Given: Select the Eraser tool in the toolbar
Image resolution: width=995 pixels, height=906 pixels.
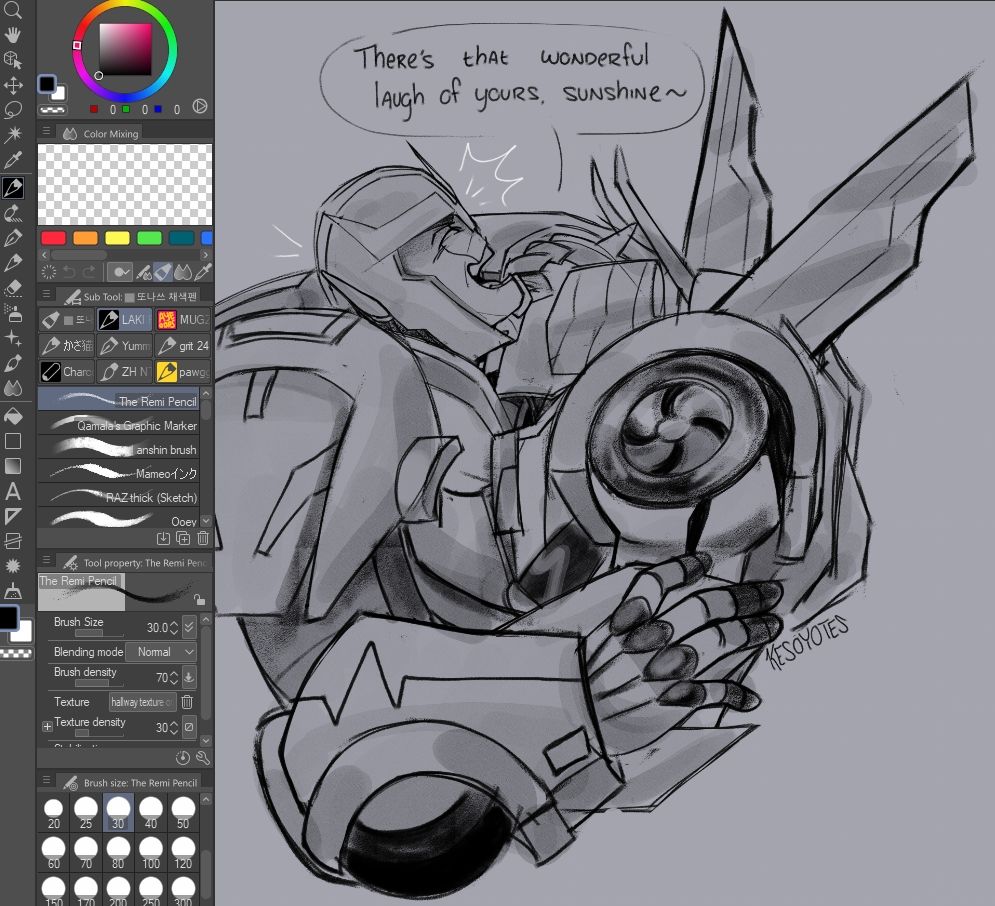Looking at the screenshot, I should (13, 287).
